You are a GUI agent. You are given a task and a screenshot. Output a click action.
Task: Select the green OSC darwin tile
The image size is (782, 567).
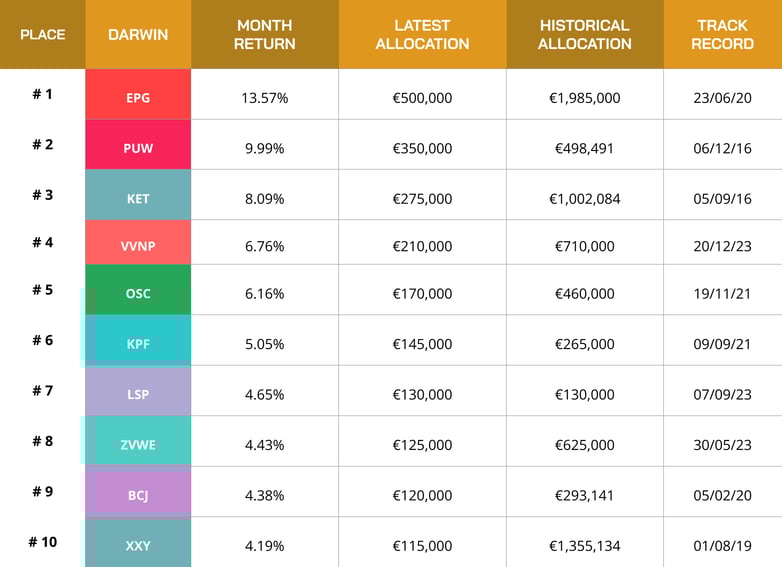point(138,294)
